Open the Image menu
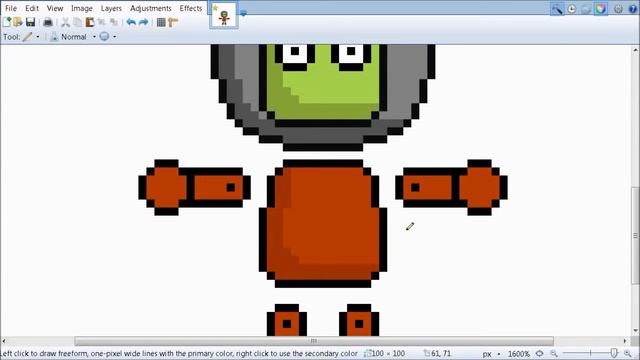Viewport: 640px width, 360px height. 82,8
